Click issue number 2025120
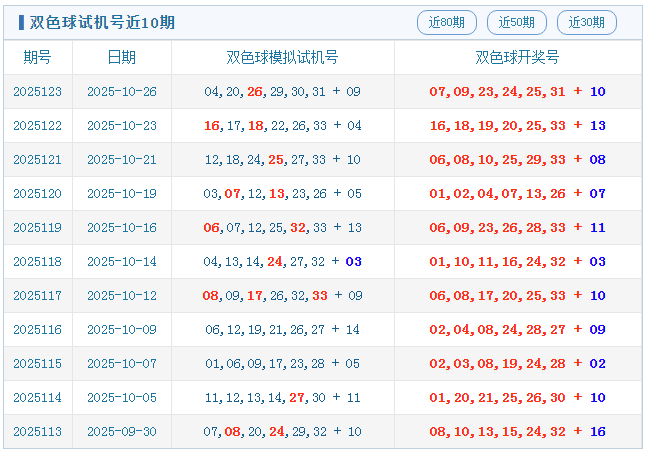 (37, 194)
